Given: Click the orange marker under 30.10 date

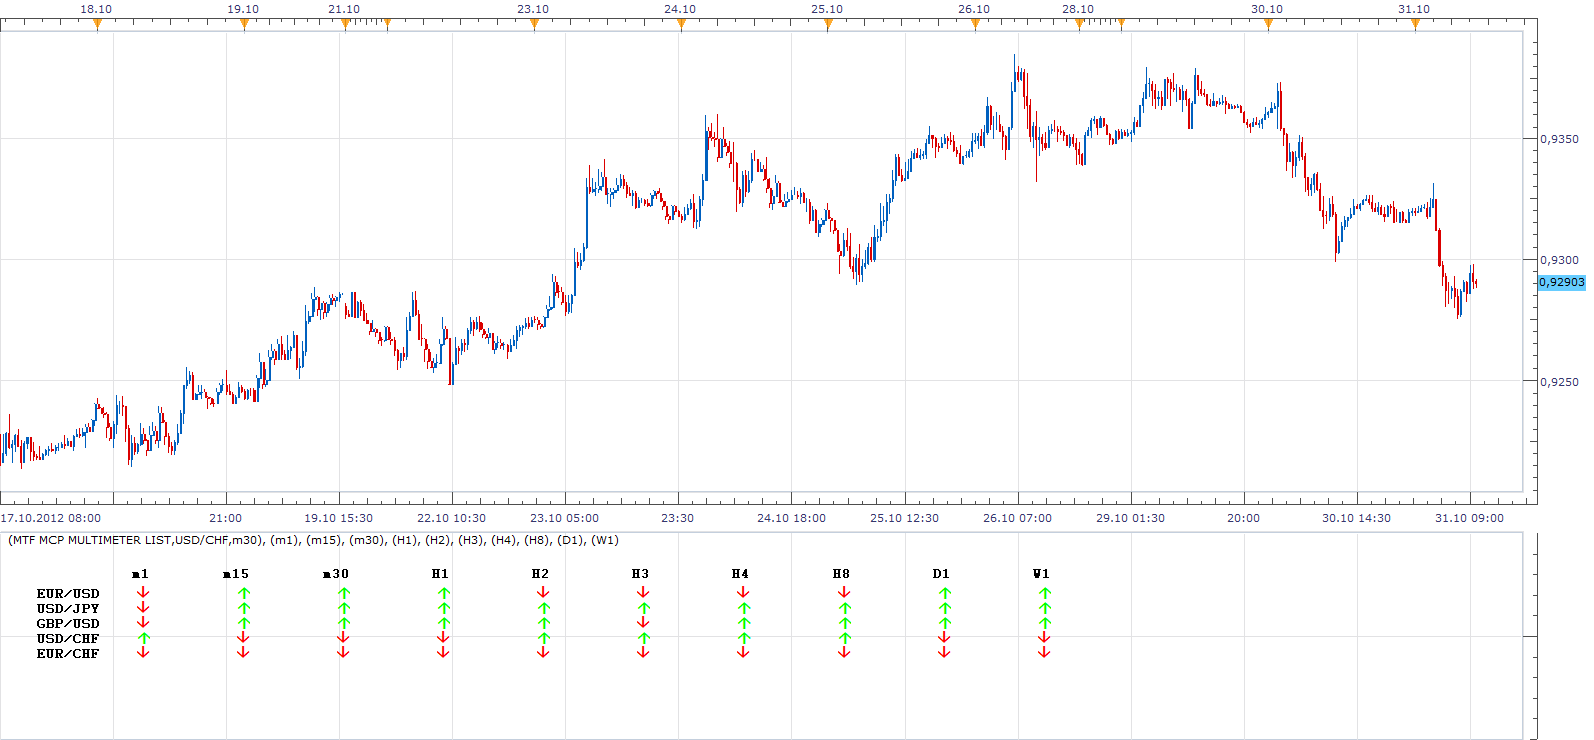Looking at the screenshot, I should click(1268, 25).
